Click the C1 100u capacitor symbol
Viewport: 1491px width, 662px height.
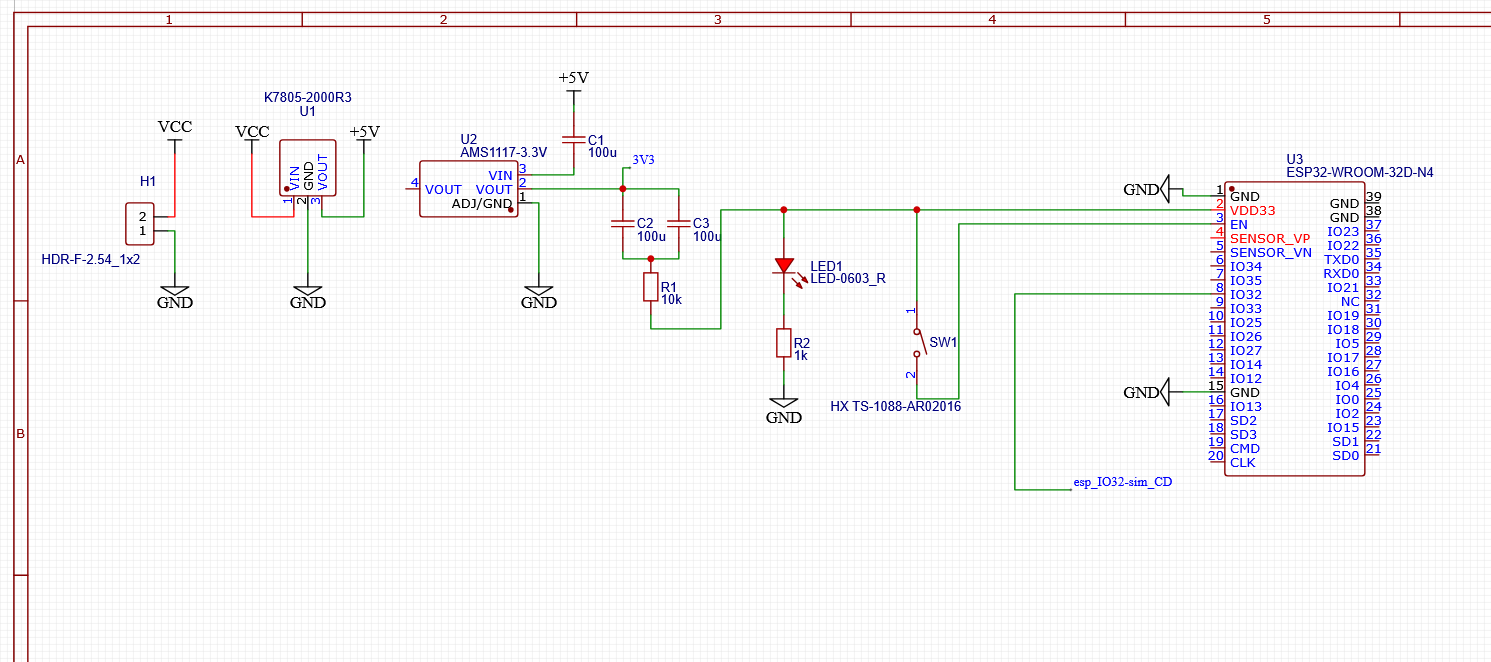(x=573, y=140)
